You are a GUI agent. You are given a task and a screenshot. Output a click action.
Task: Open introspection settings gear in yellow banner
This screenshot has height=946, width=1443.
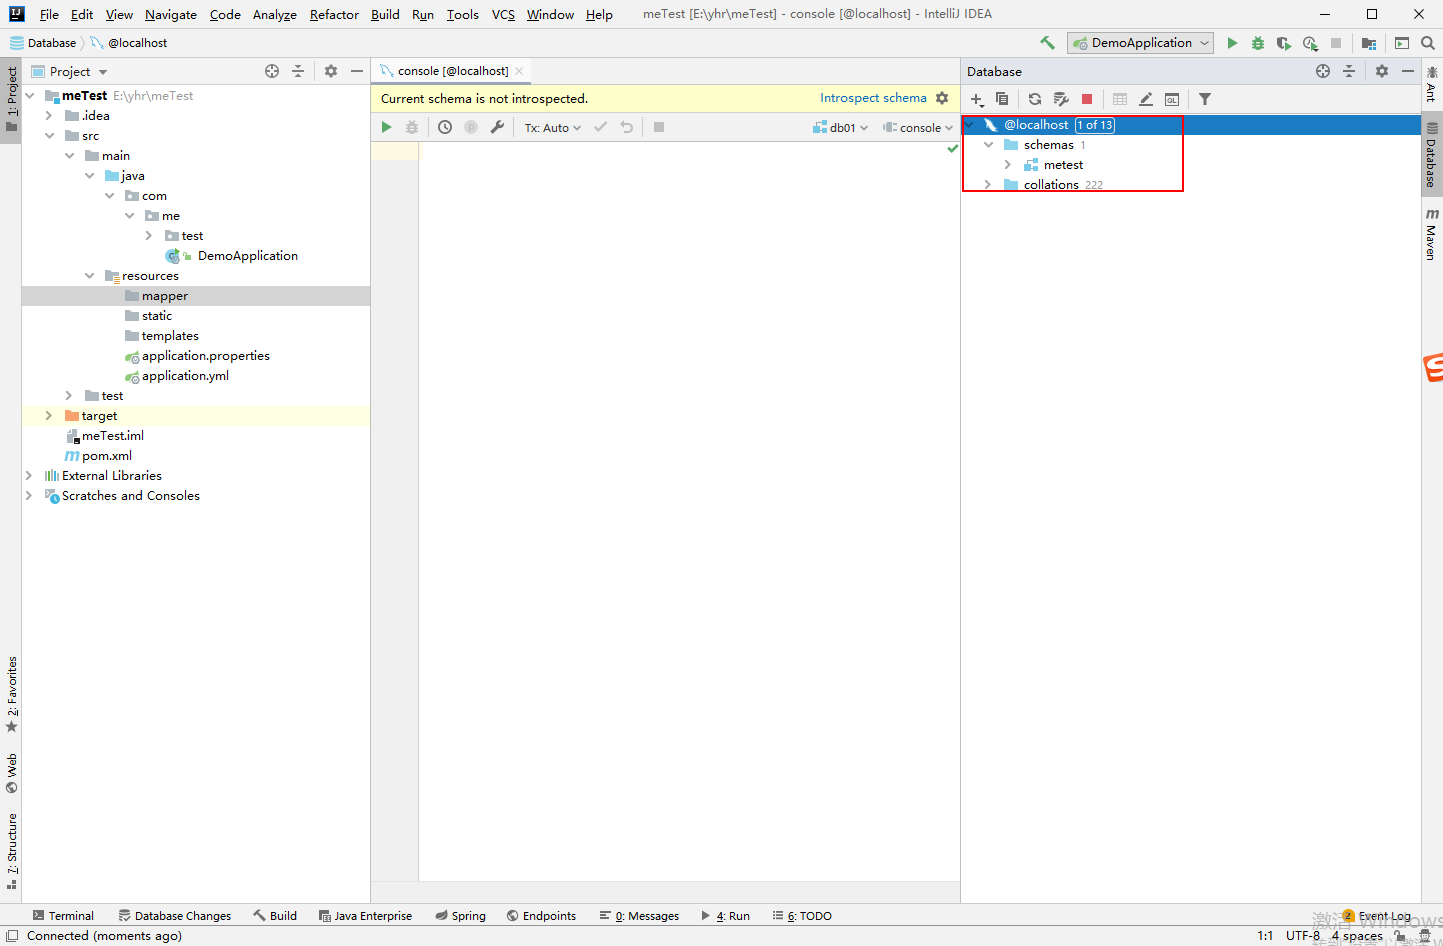click(x=942, y=98)
